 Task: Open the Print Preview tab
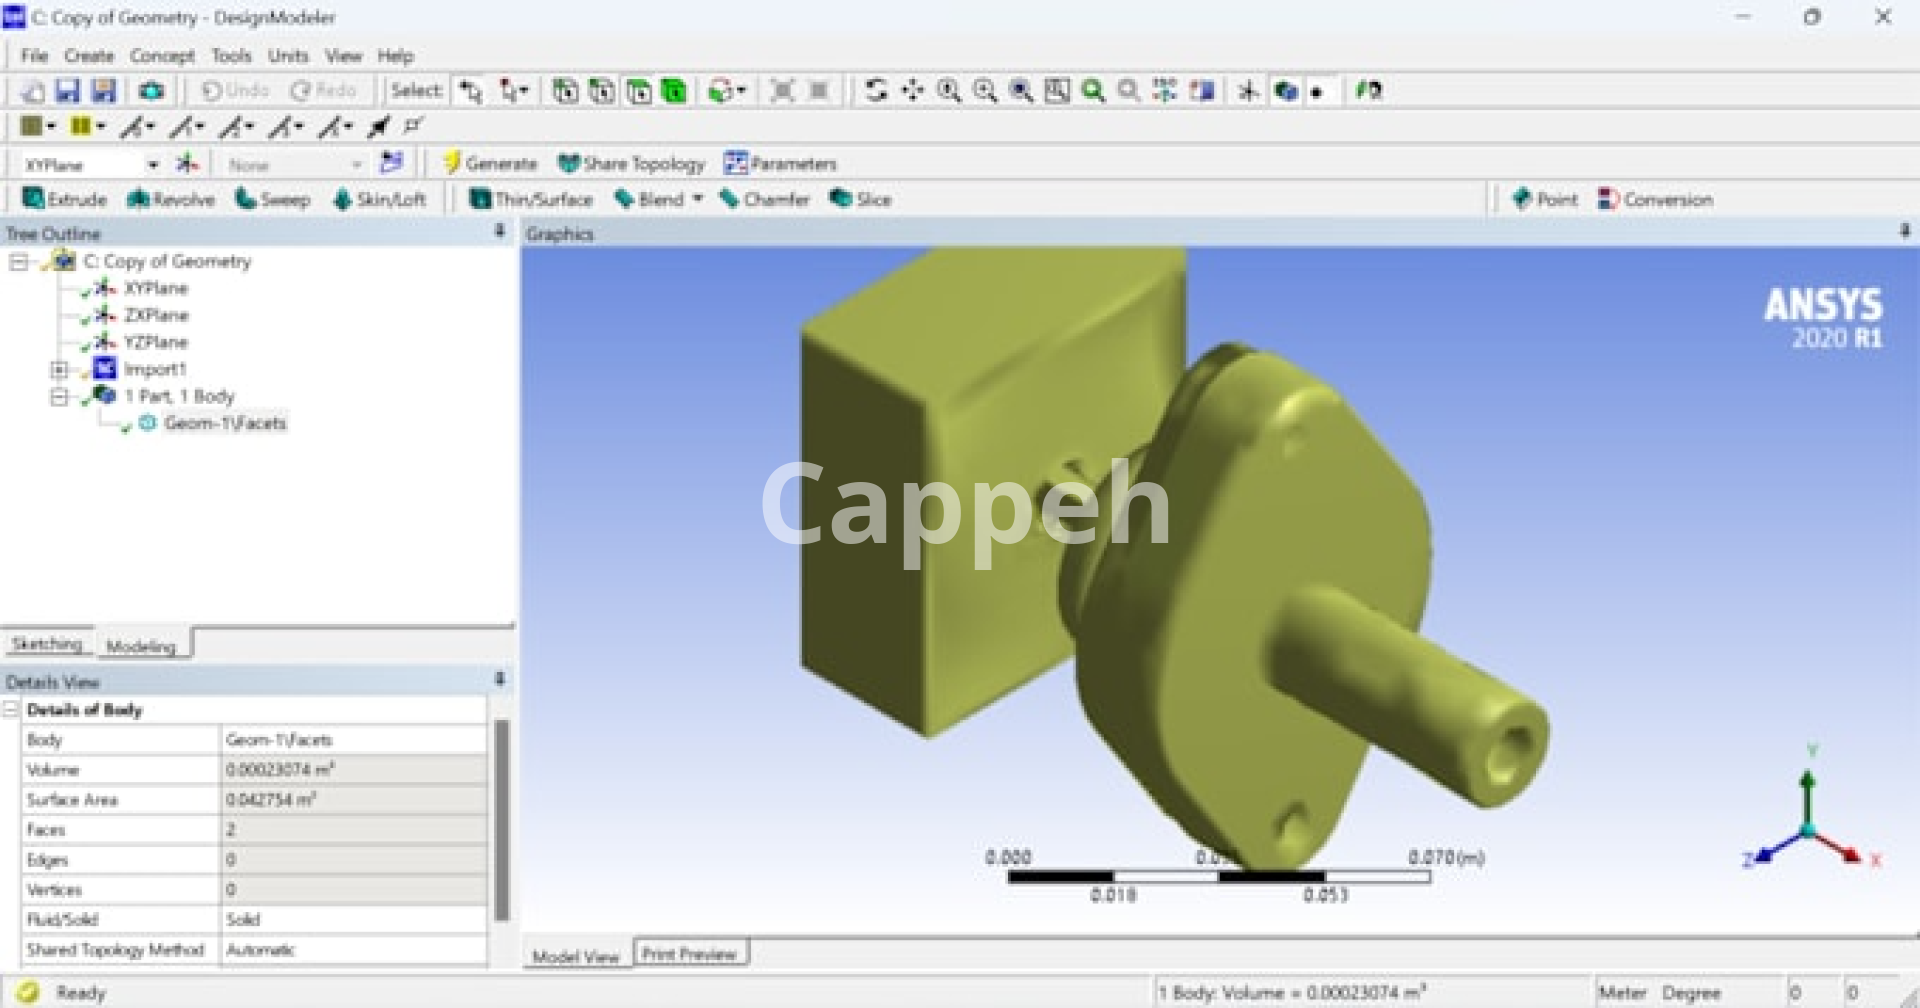coord(689,954)
